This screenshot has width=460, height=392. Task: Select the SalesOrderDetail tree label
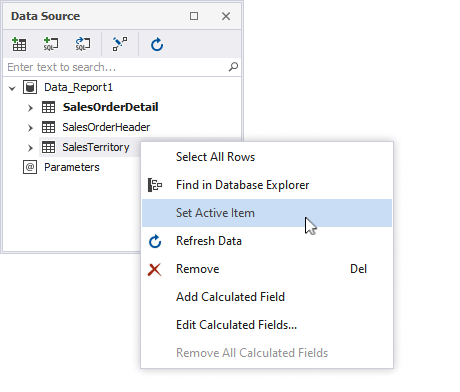point(110,107)
